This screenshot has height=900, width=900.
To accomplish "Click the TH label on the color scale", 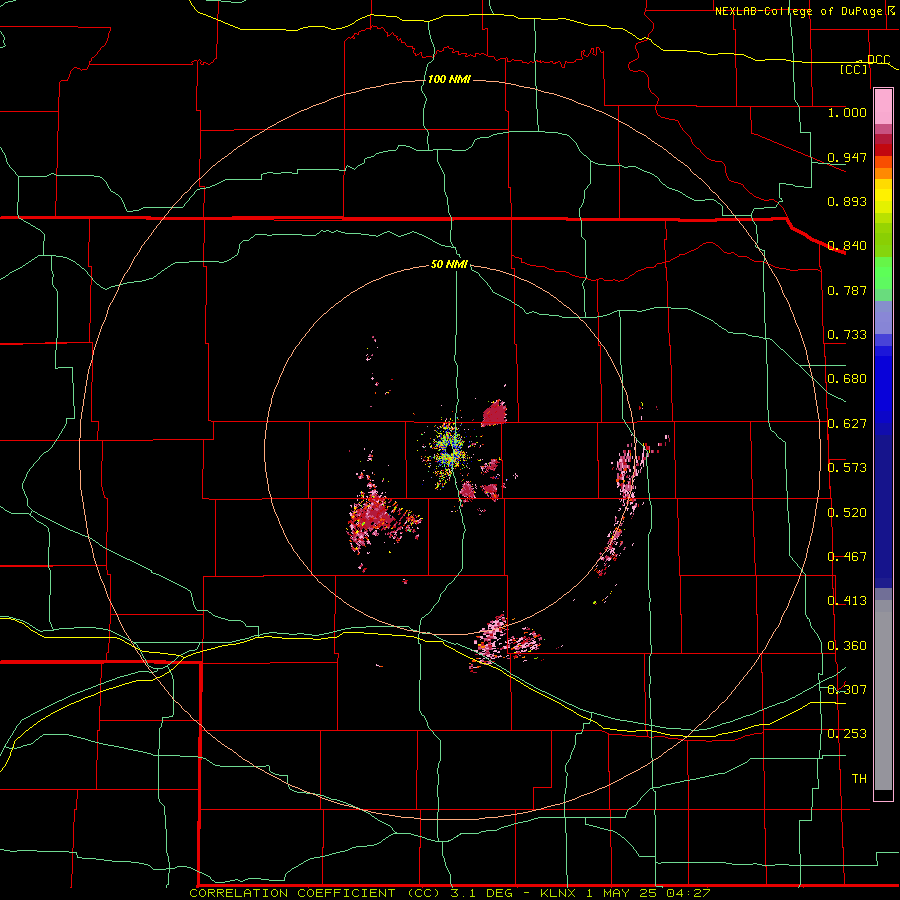I will (x=859, y=779).
